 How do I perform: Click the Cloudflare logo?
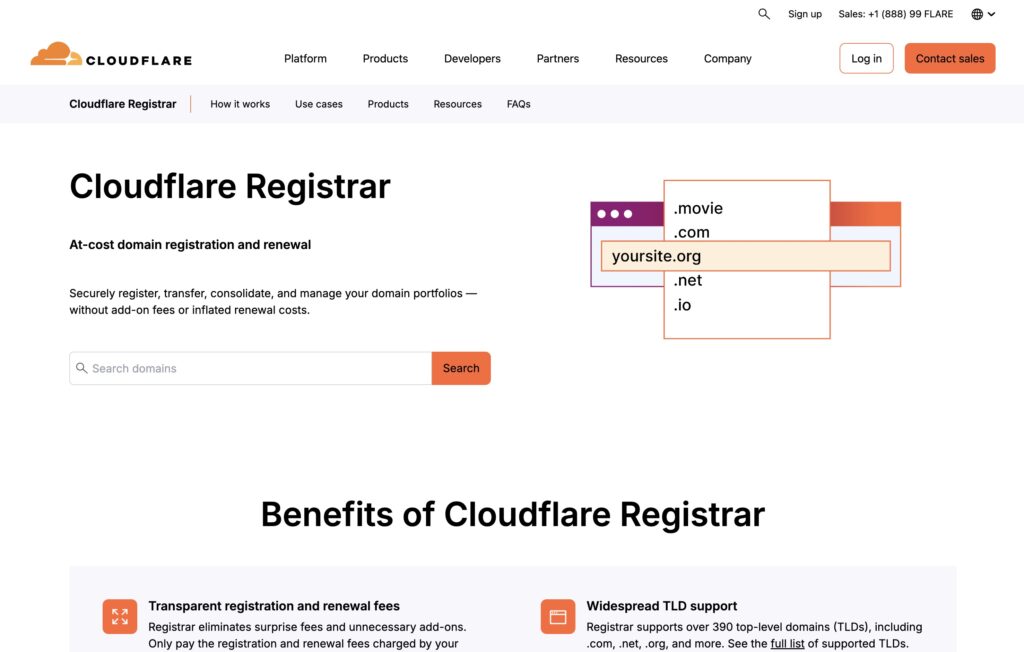pyautogui.click(x=110, y=57)
